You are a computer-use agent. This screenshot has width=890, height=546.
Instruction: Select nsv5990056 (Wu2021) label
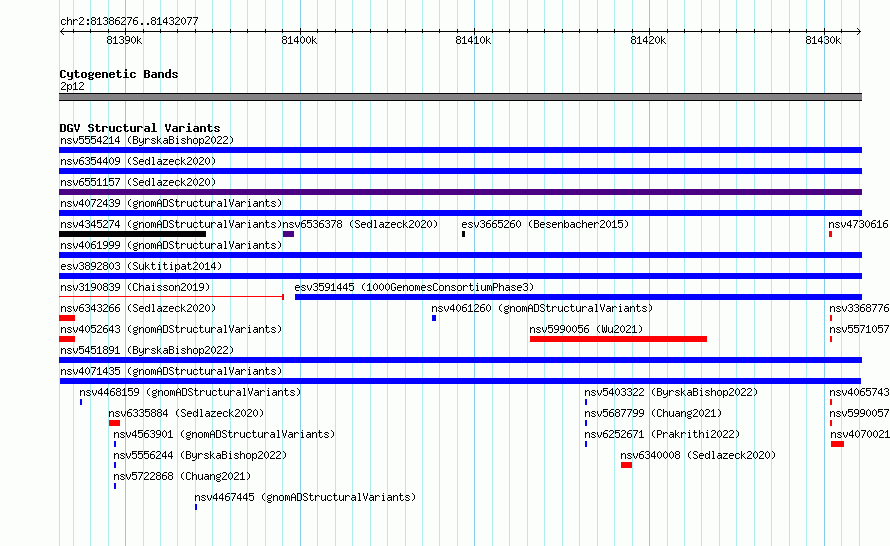pos(586,329)
